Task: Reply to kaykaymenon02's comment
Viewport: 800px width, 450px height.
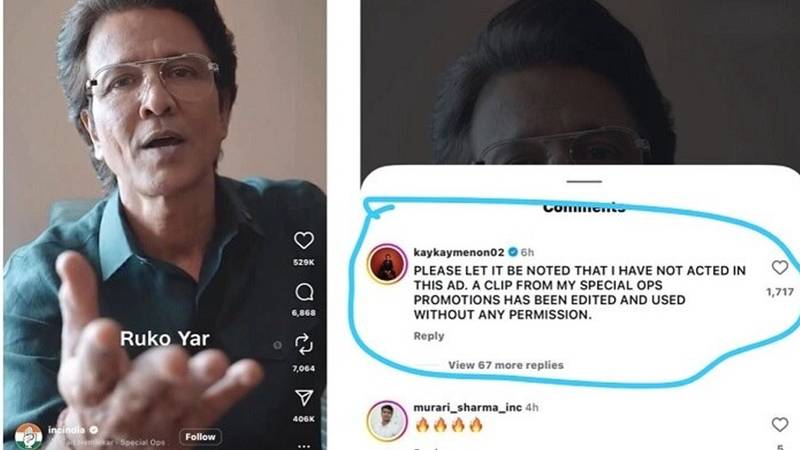Action: [429, 336]
